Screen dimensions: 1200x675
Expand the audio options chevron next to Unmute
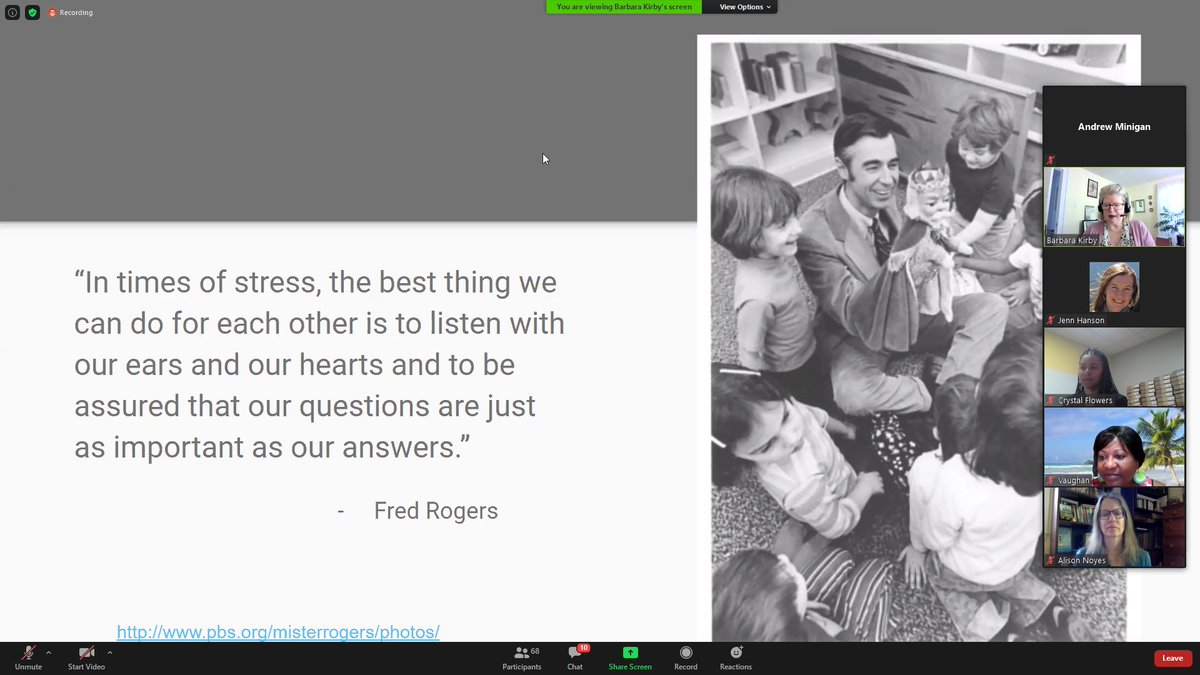pos(47,651)
